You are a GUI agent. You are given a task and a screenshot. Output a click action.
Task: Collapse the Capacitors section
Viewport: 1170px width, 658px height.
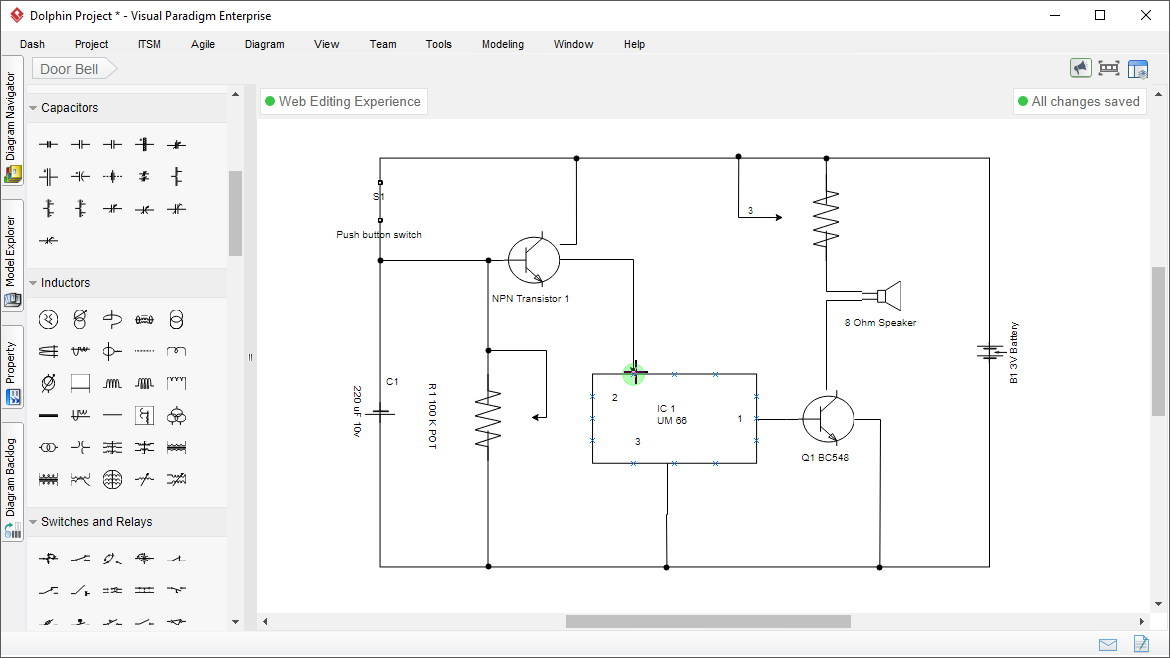click(x=33, y=107)
